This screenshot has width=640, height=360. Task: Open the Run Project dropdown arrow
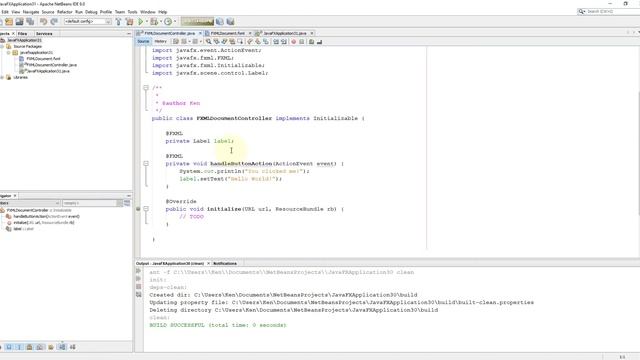click(x=147, y=22)
